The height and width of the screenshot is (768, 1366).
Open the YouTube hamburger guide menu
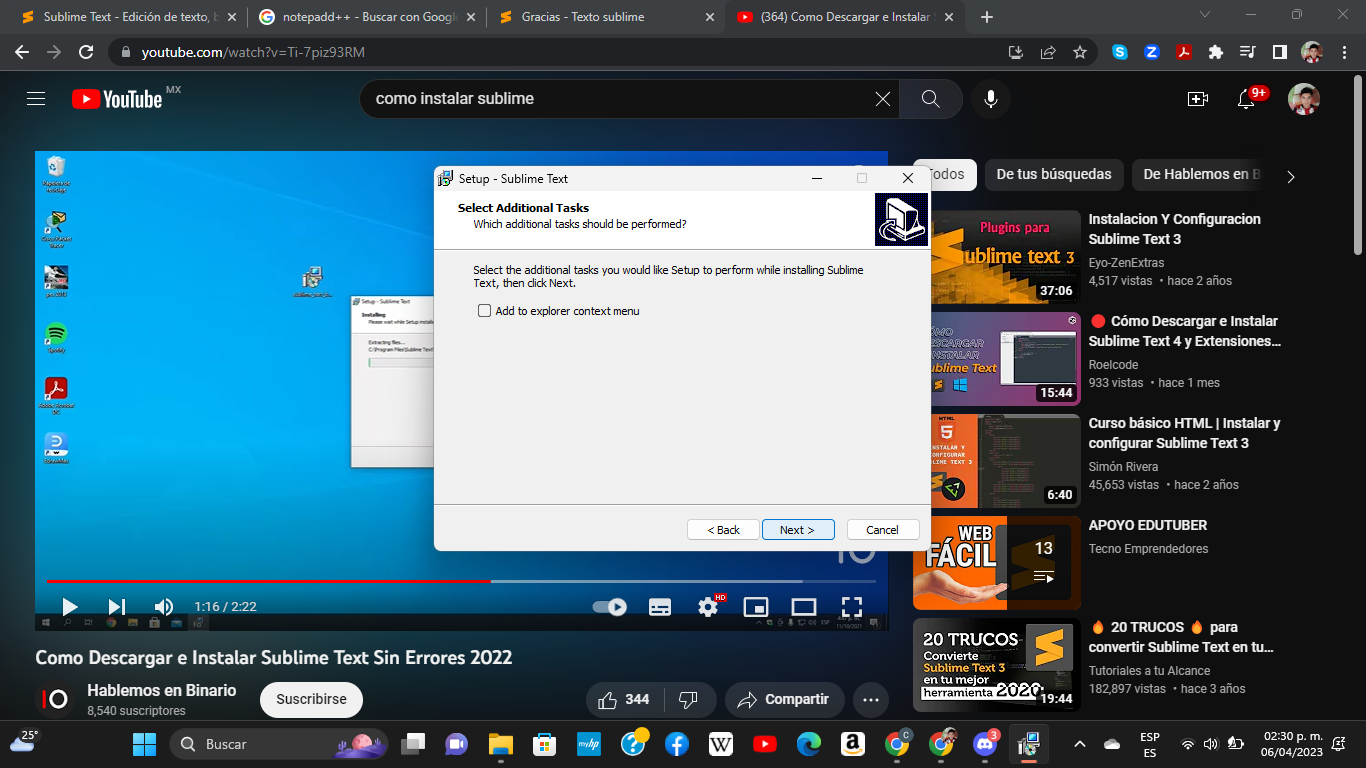tap(36, 99)
